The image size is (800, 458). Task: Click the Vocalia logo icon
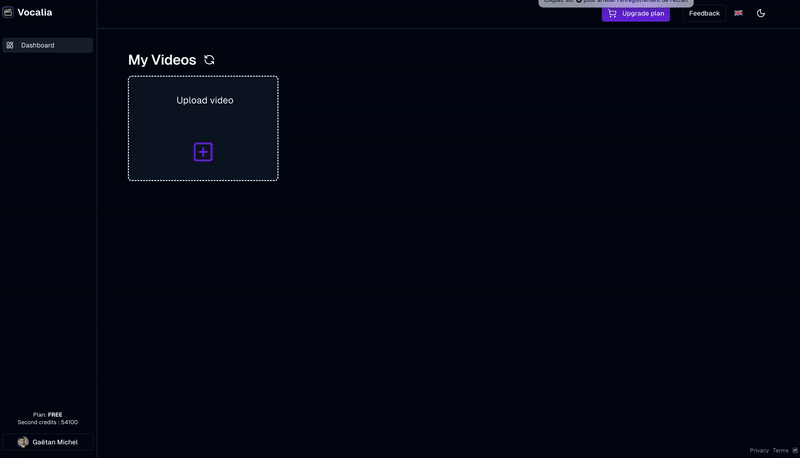click(x=8, y=12)
